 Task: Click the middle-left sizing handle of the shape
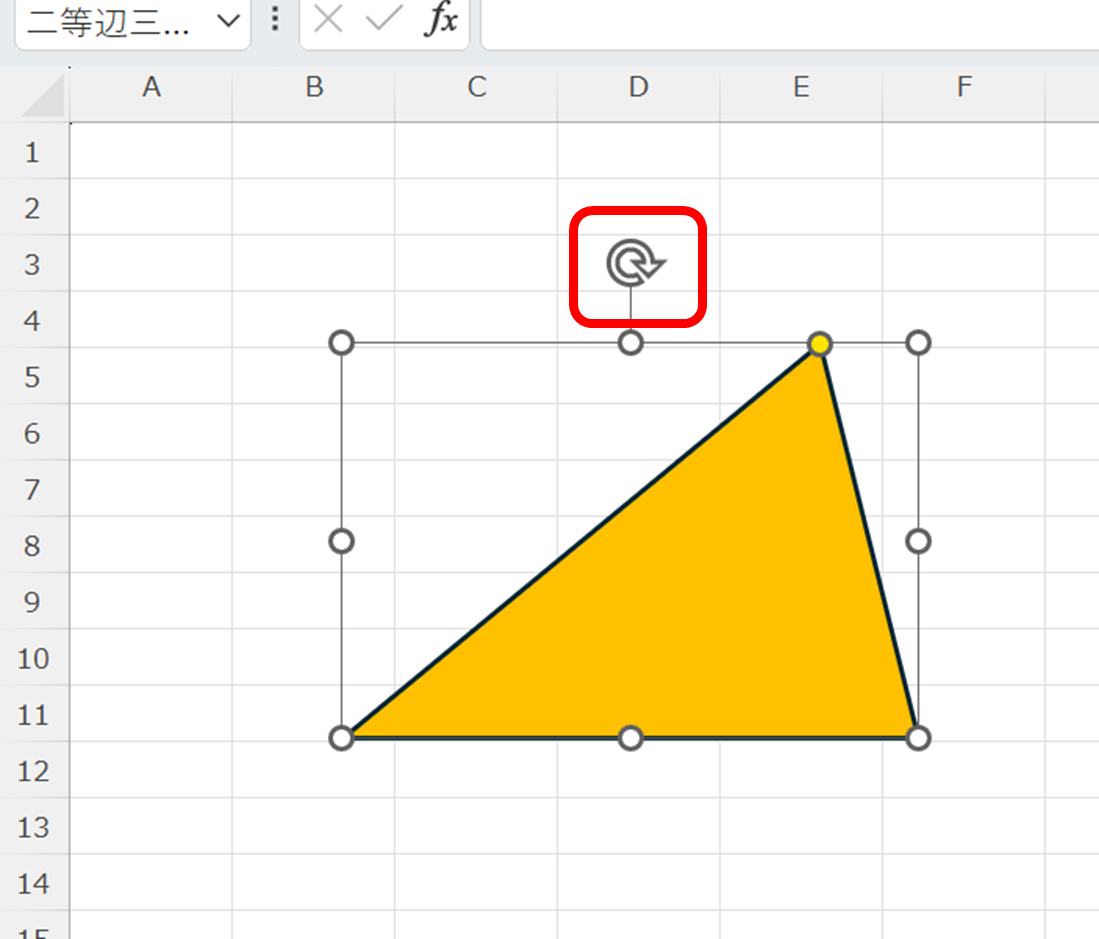coord(341,541)
